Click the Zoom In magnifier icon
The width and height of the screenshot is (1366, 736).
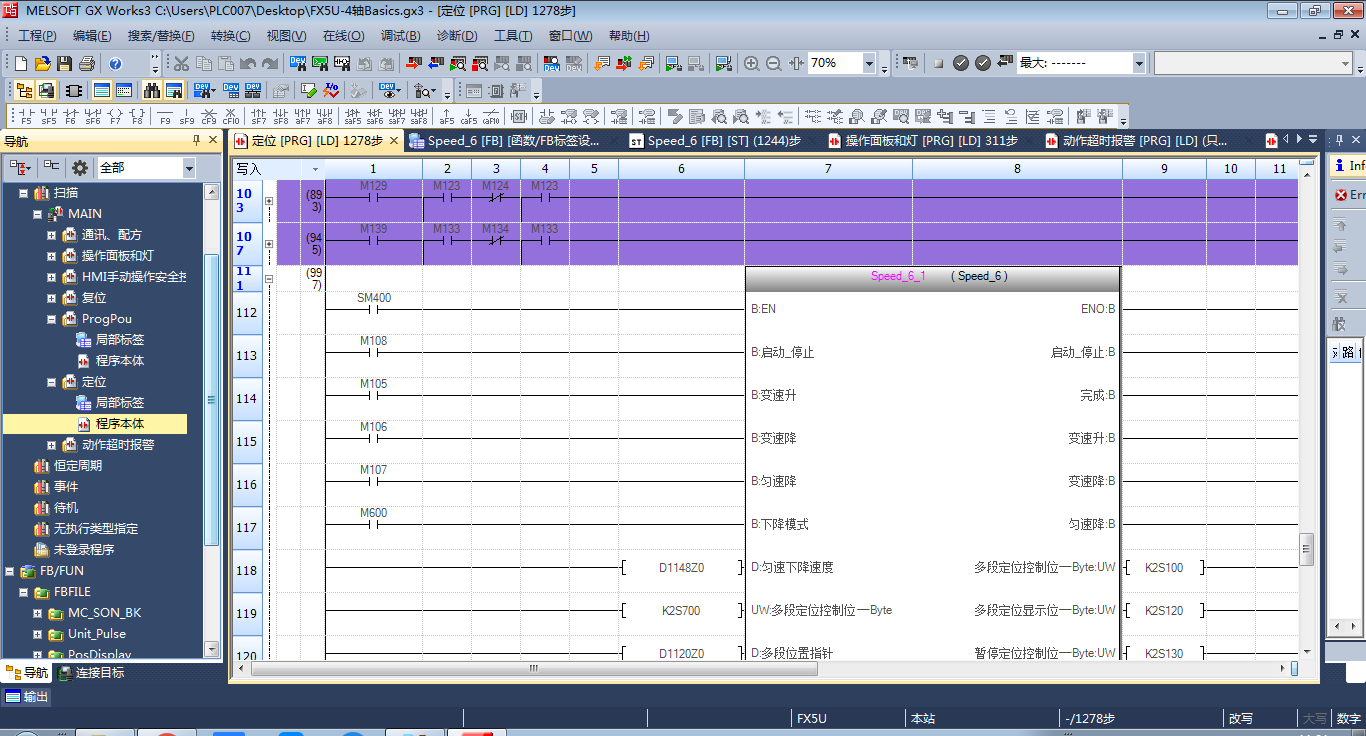pyautogui.click(x=752, y=63)
